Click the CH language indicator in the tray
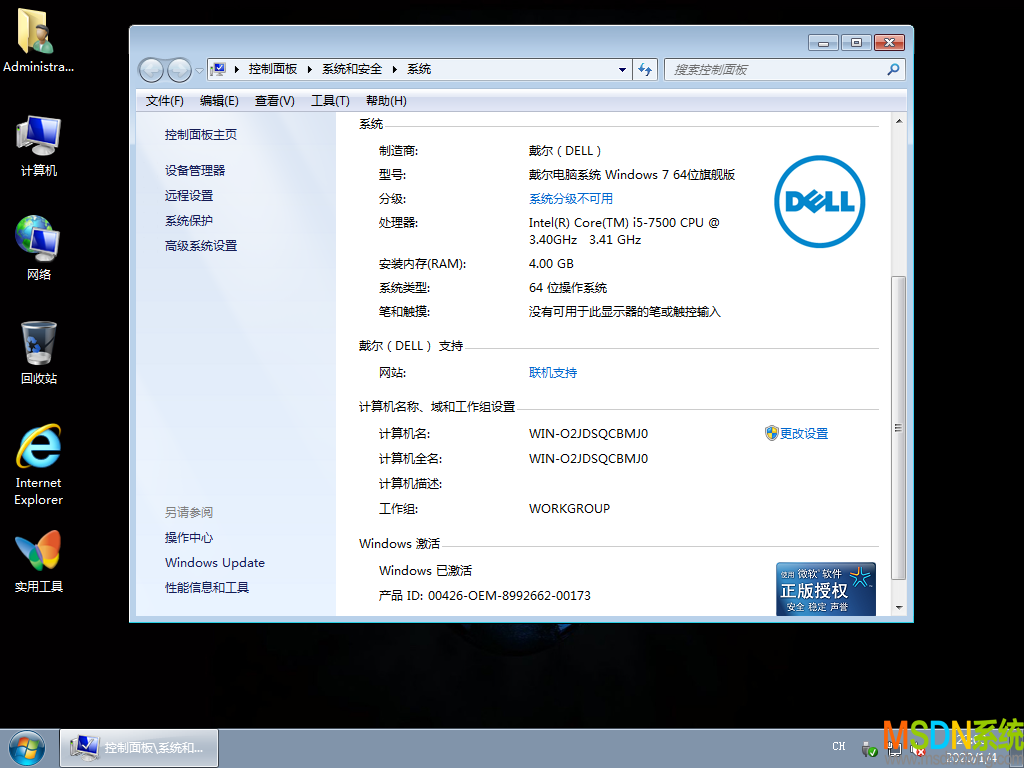The height and width of the screenshot is (768, 1024). (839, 746)
